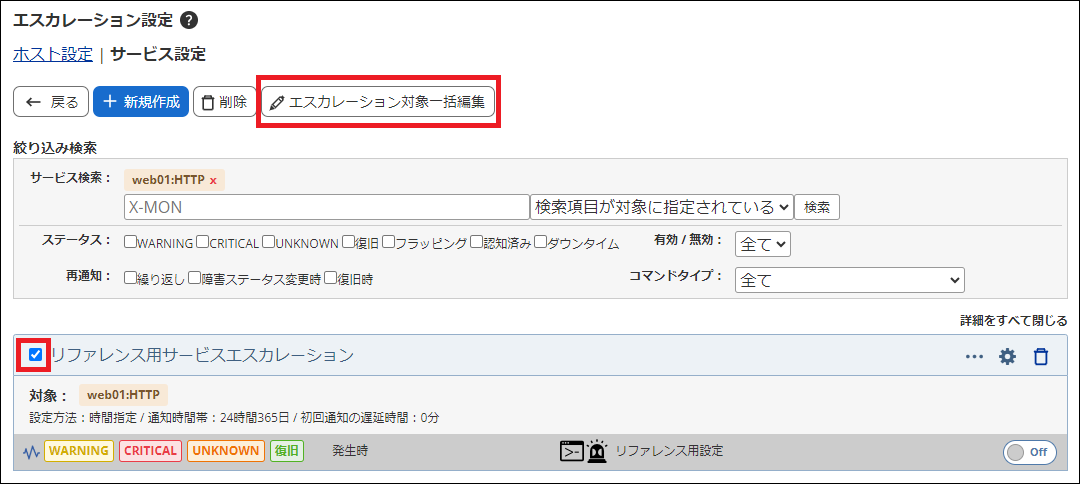1080x484 pixels.
Task: Toggle the escalation Off switch on
Action: [1029, 452]
